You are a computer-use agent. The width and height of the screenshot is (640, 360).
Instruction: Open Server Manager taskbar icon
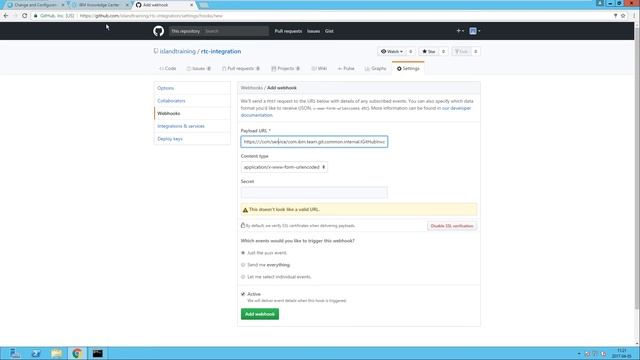point(15,353)
